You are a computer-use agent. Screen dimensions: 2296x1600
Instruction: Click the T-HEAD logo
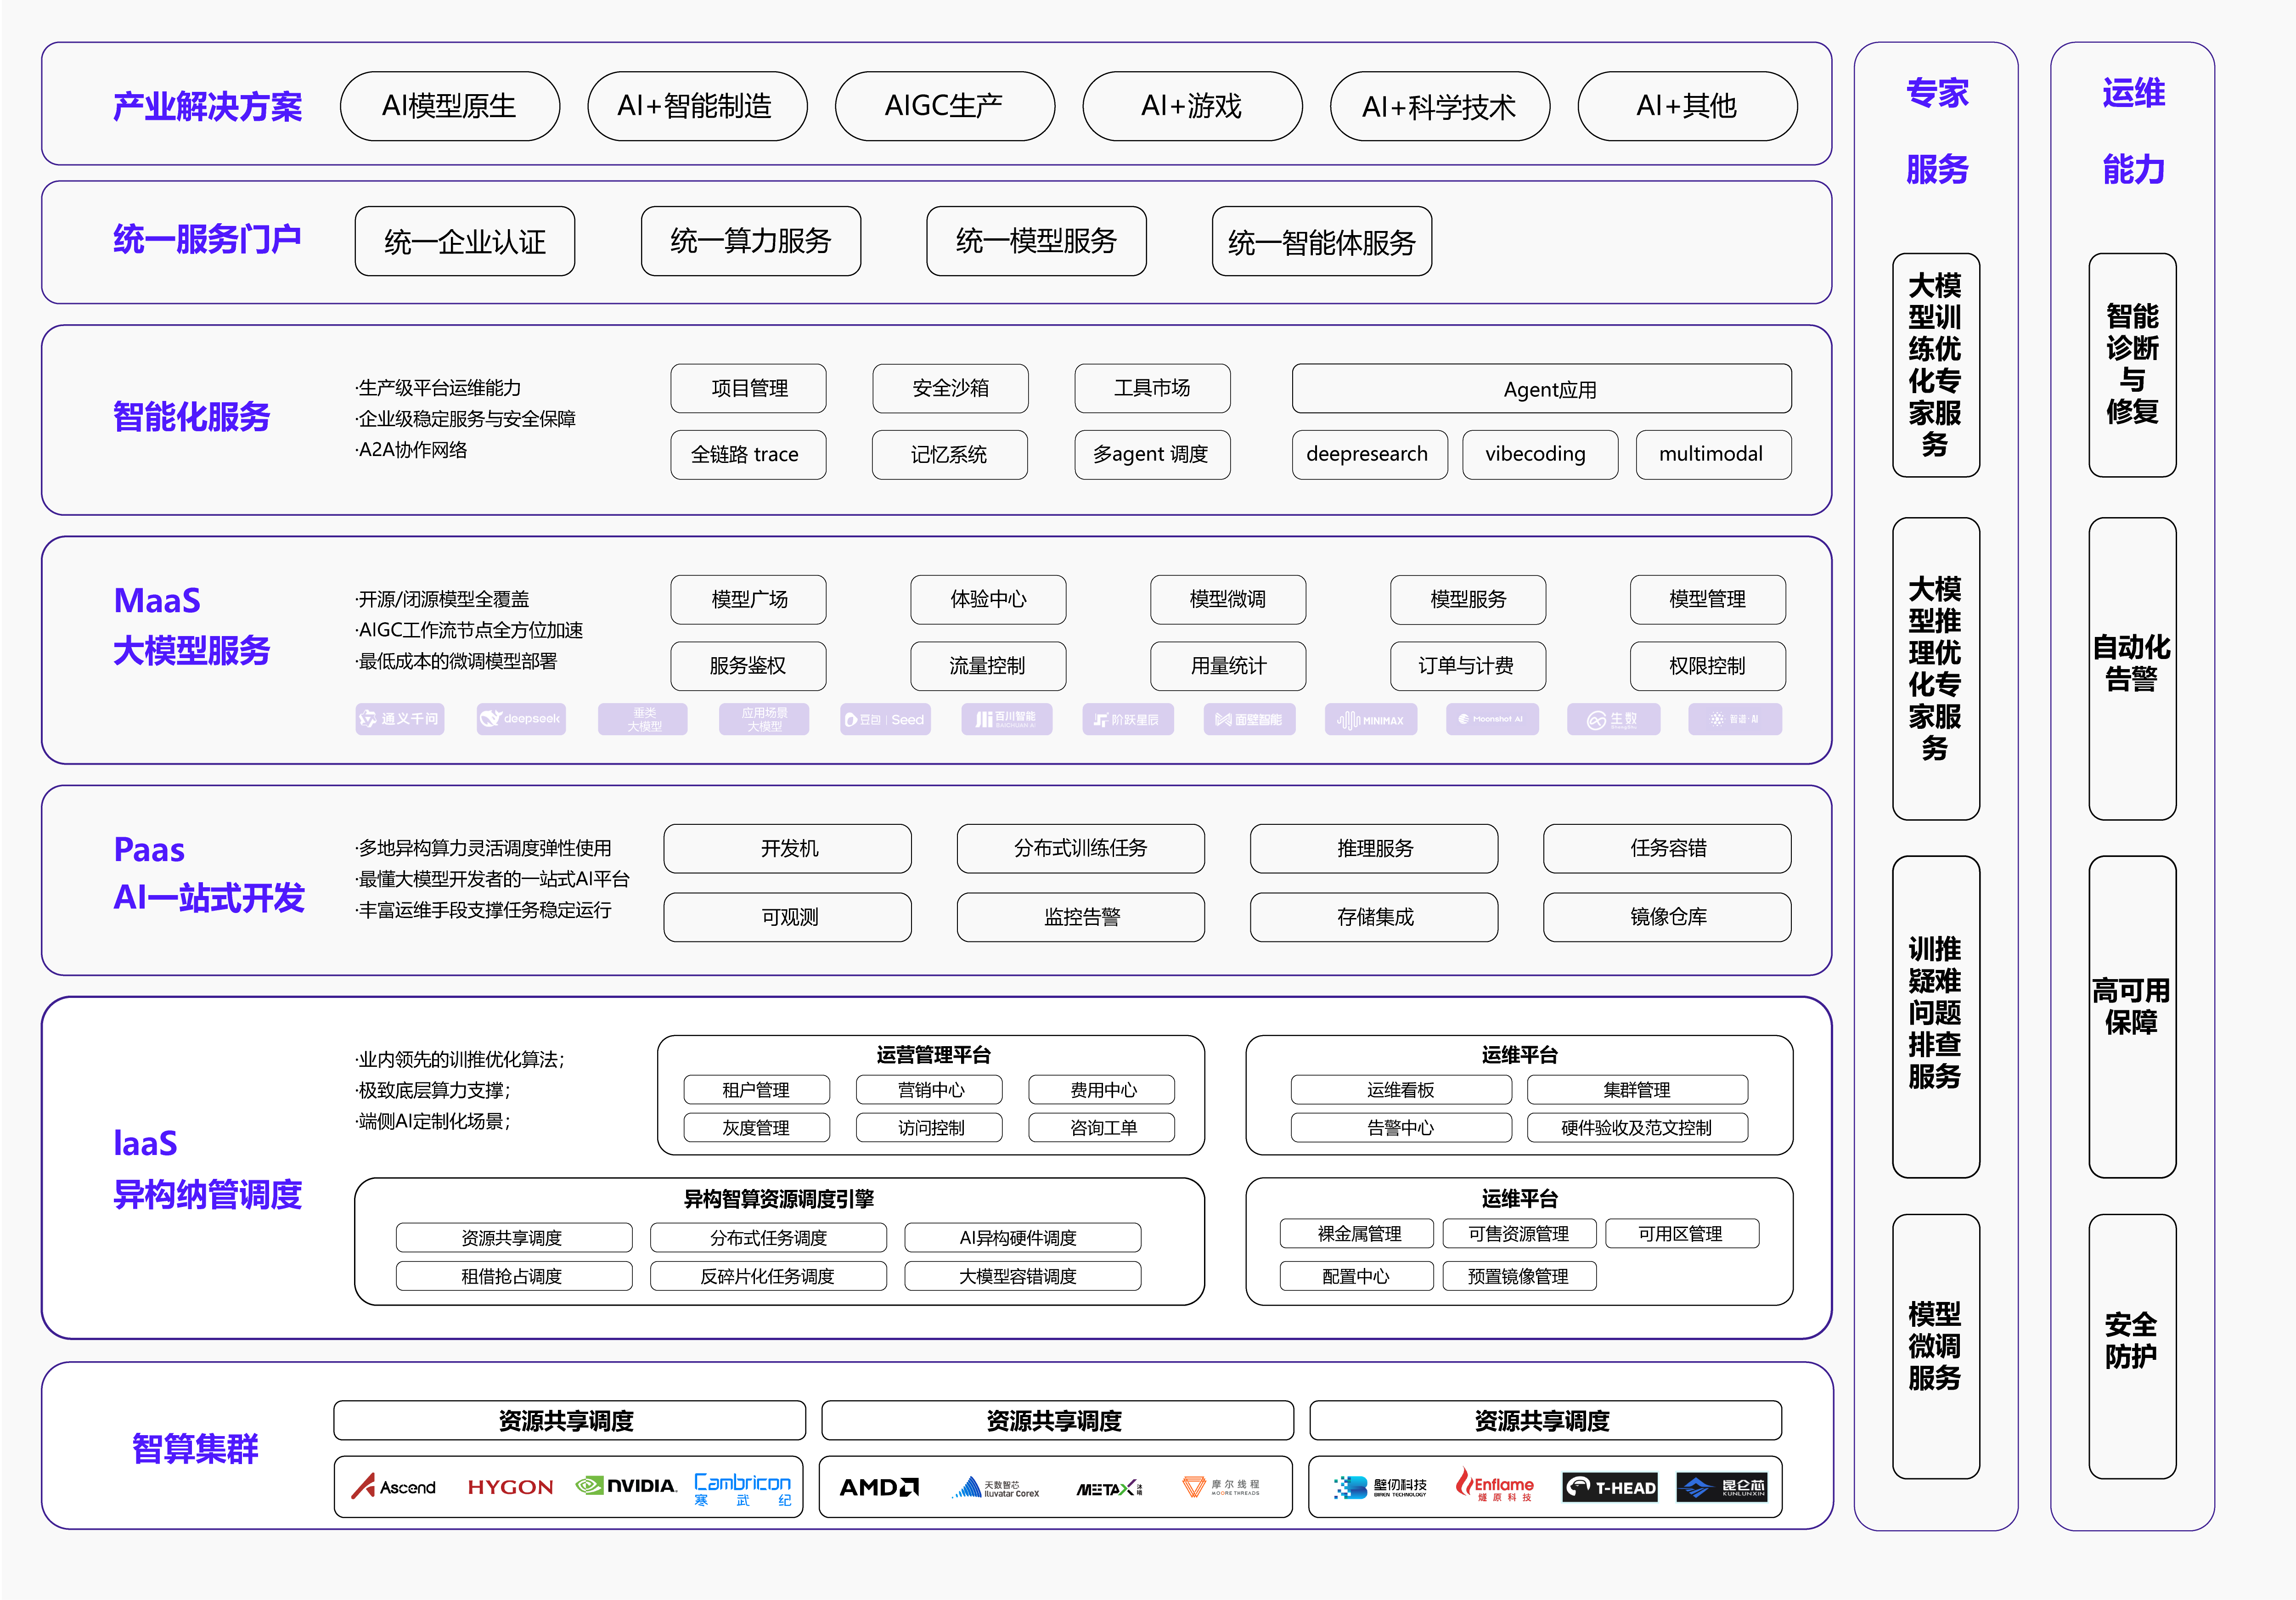1610,1487
